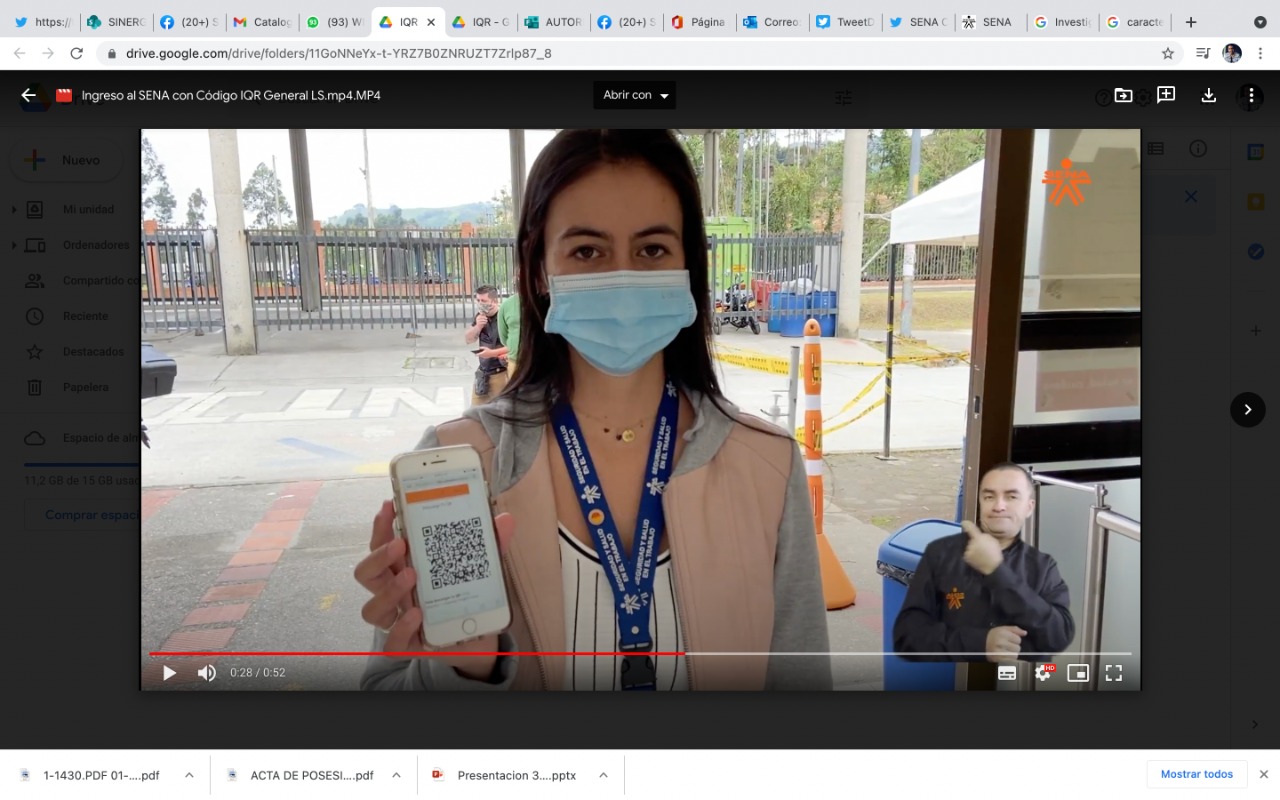Enter fullscreen video mode
The height and width of the screenshot is (800, 1280).
coord(1114,673)
